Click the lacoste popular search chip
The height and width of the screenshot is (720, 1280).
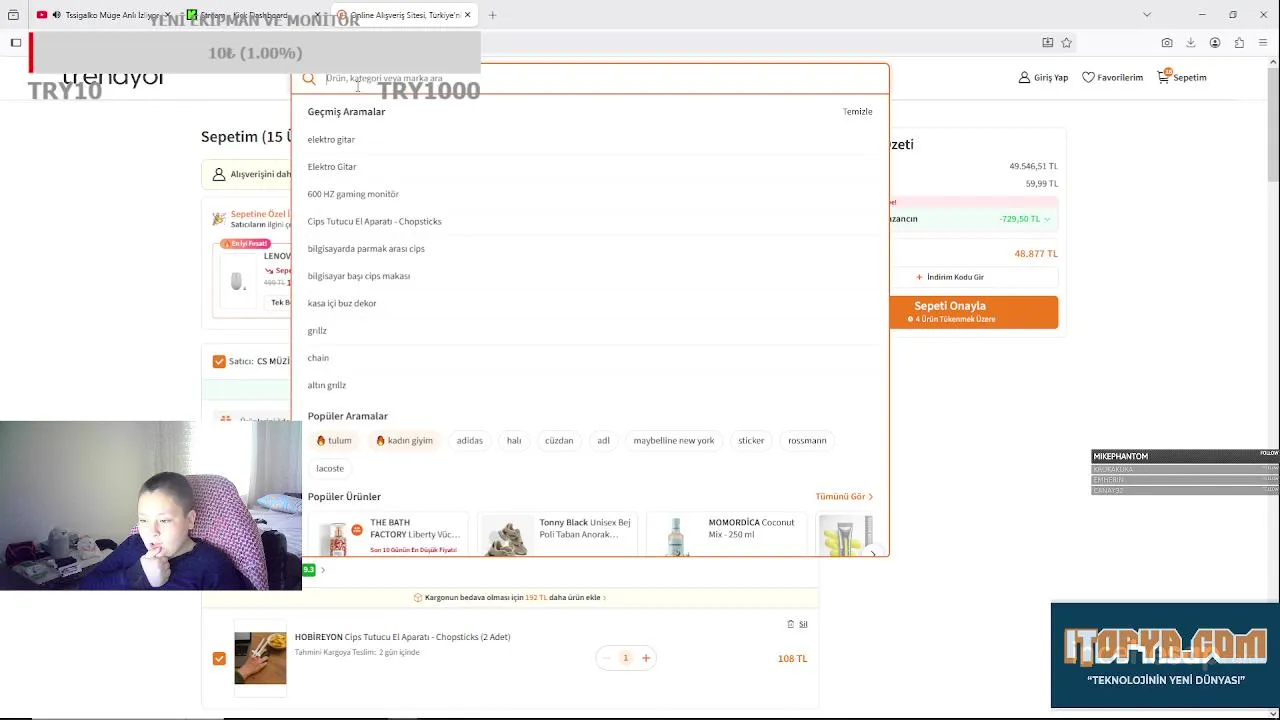[330, 468]
